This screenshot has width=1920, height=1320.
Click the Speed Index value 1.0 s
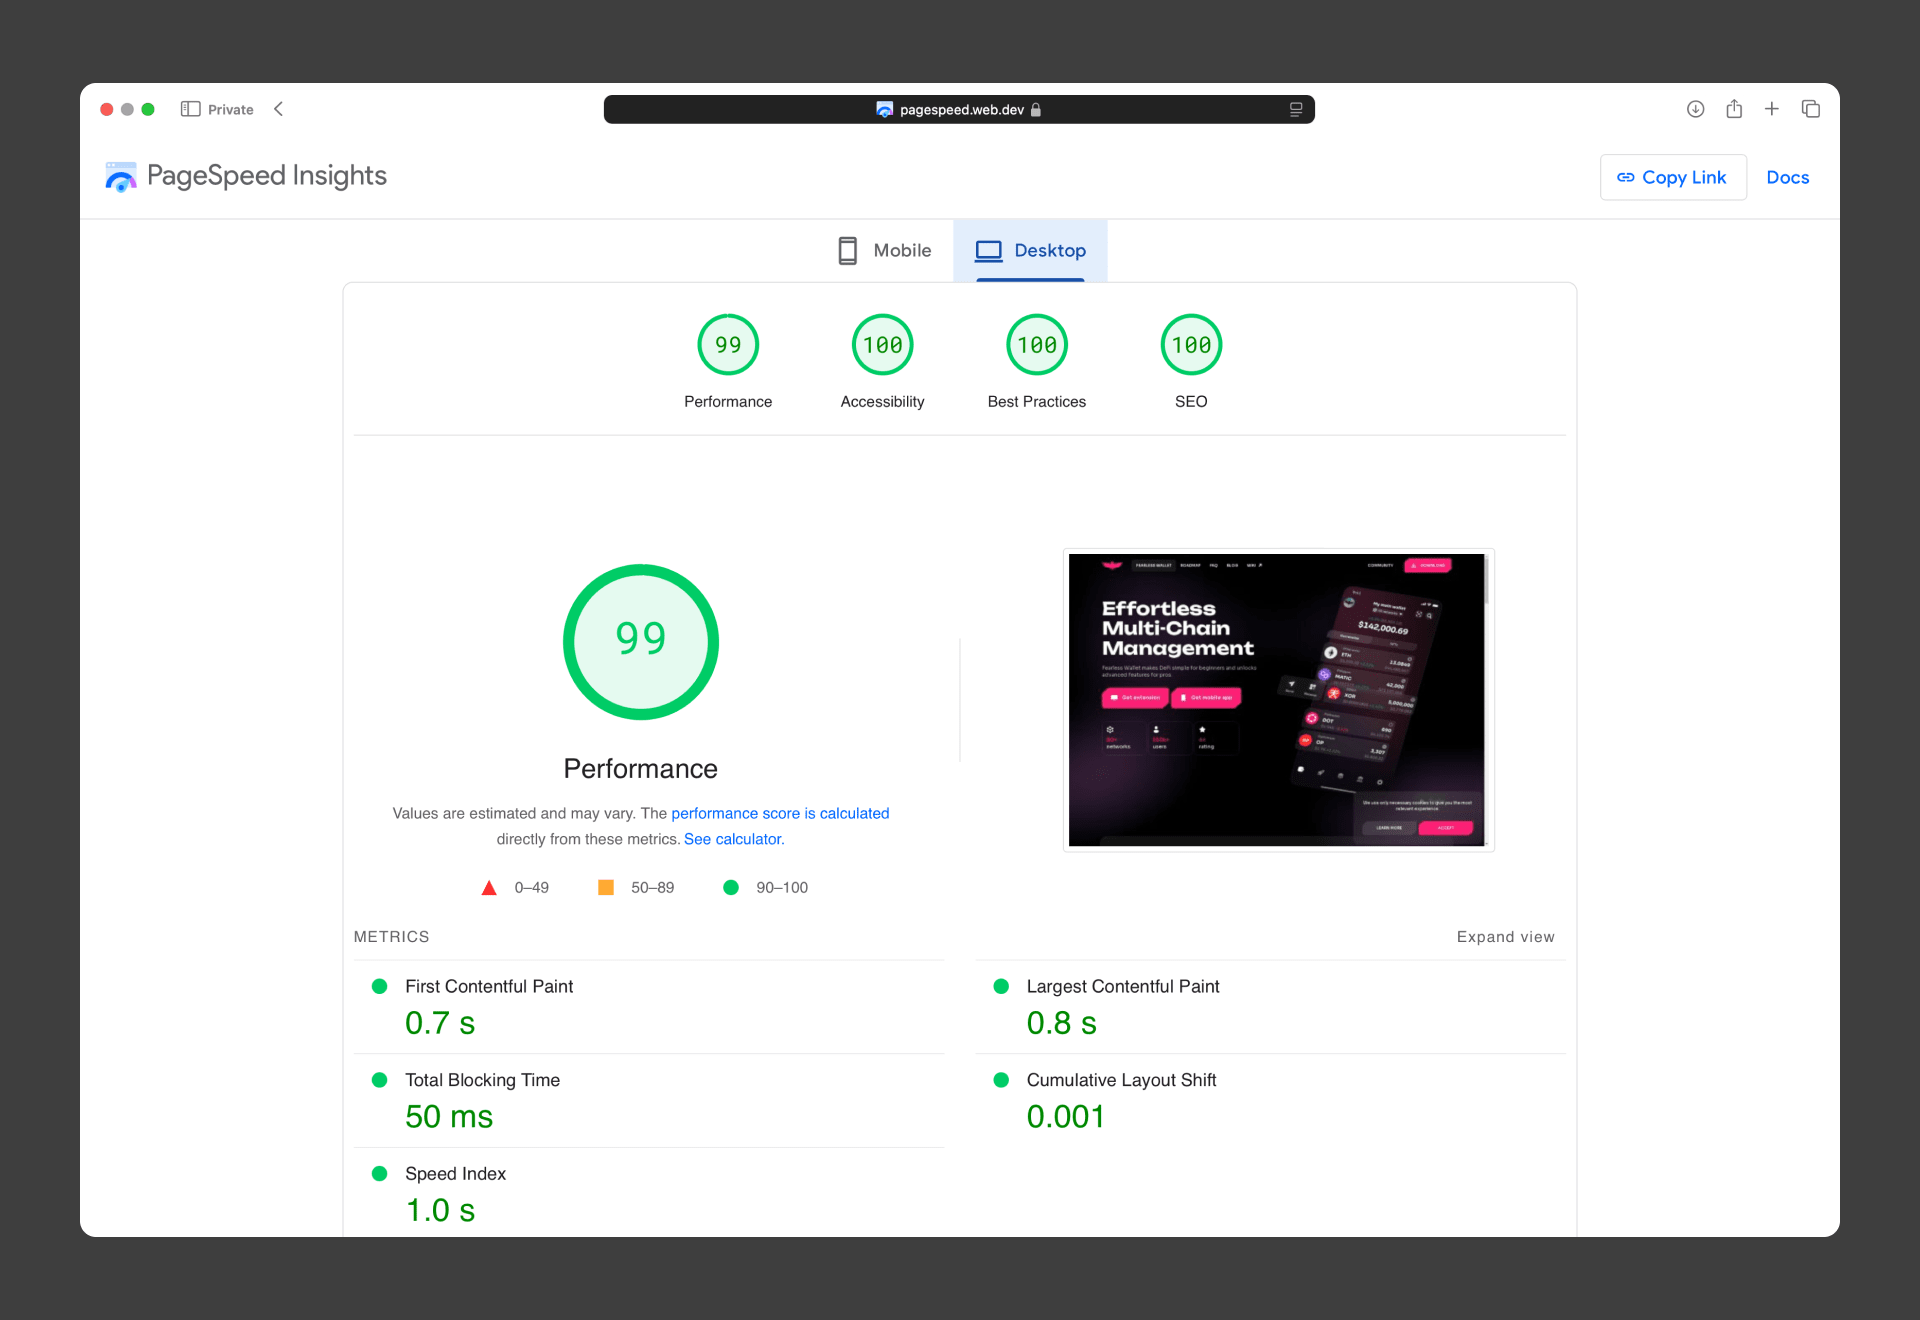(440, 1210)
